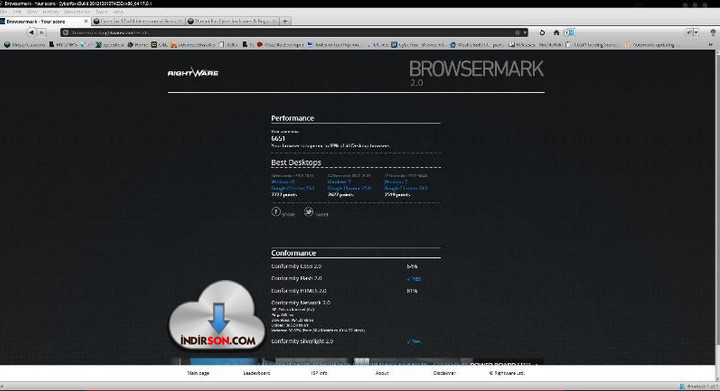720x391 pixels.
Task: Go forward with the browser forward arrow
Action: pos(42,33)
